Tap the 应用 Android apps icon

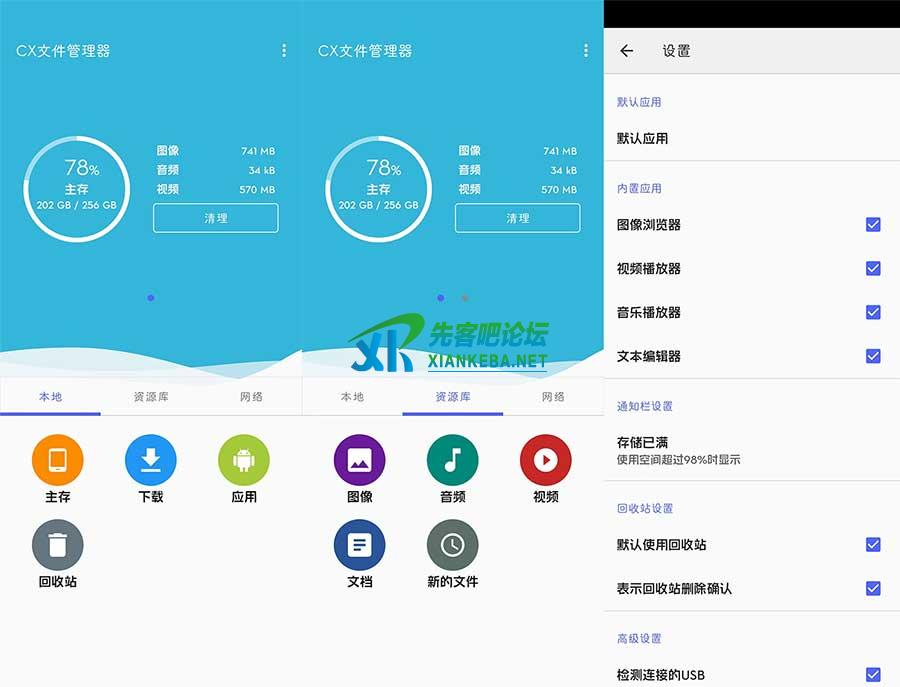click(x=244, y=460)
